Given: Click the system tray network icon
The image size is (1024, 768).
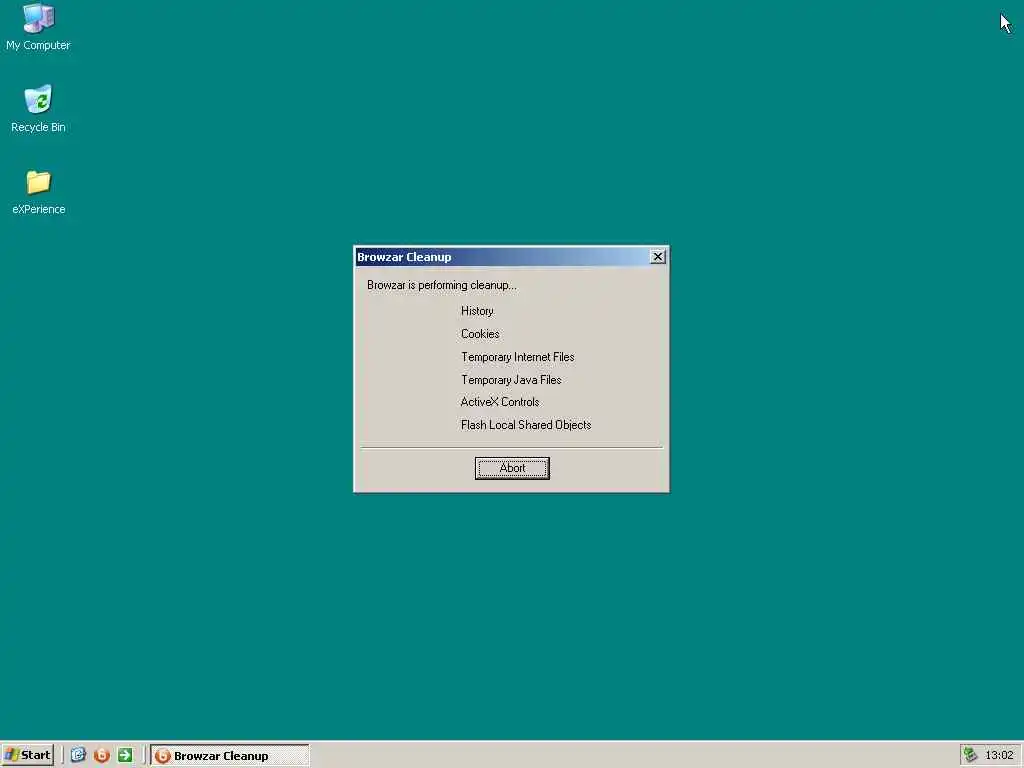Looking at the screenshot, I should (970, 755).
